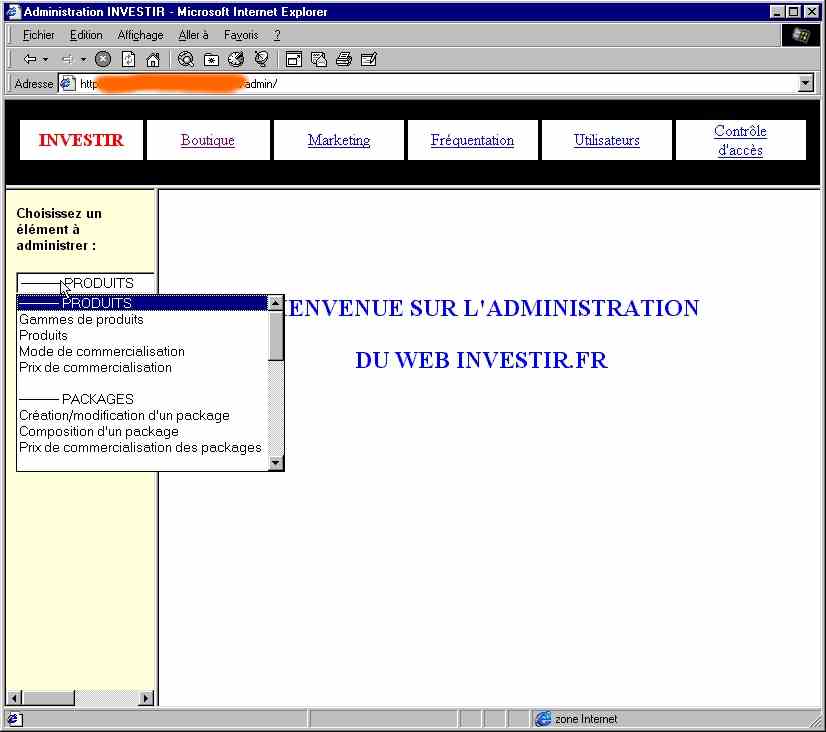
Task: Stop page loading with the Stop icon
Action: pyautogui.click(x=103, y=59)
